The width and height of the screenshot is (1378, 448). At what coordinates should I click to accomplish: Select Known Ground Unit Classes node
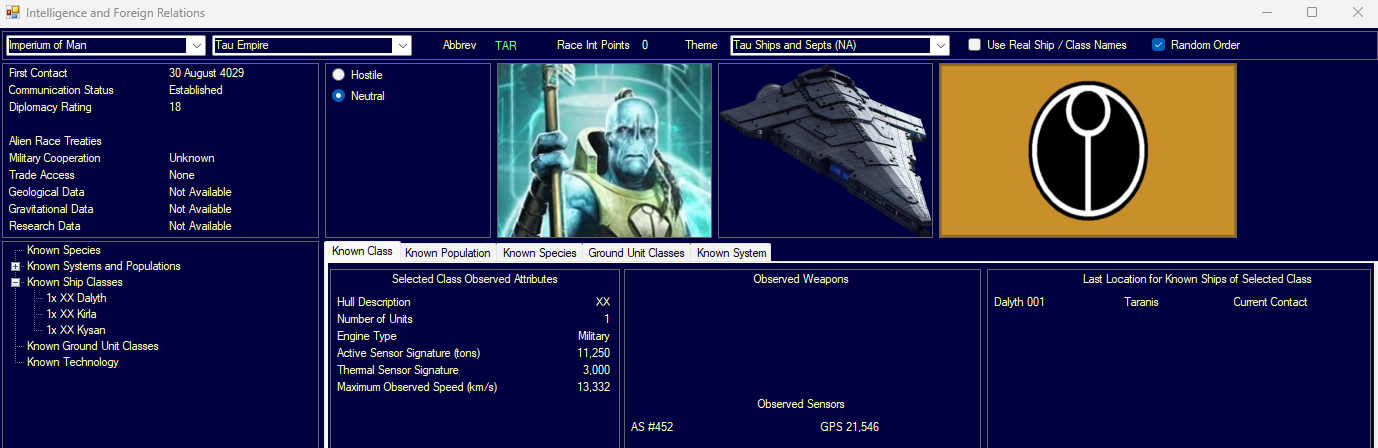93,346
